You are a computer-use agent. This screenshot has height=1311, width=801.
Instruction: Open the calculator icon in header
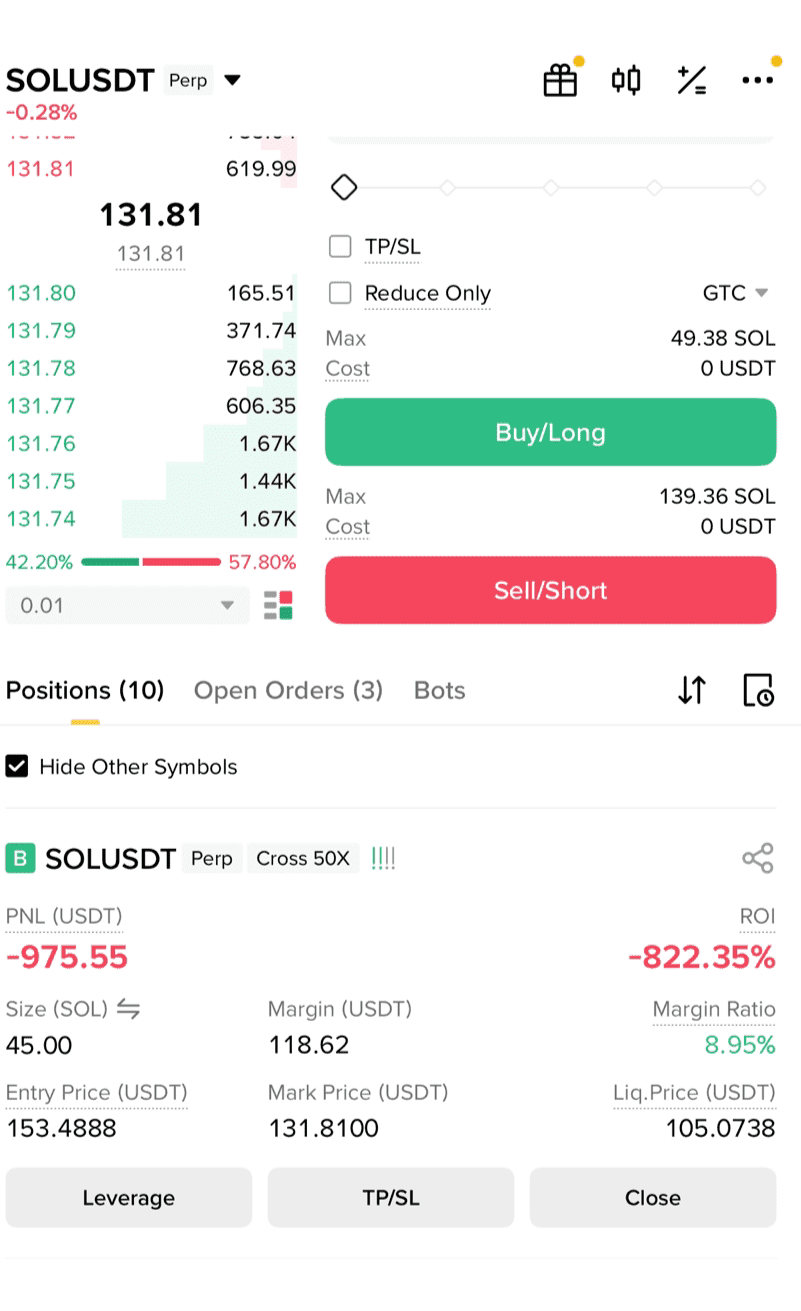[692, 80]
